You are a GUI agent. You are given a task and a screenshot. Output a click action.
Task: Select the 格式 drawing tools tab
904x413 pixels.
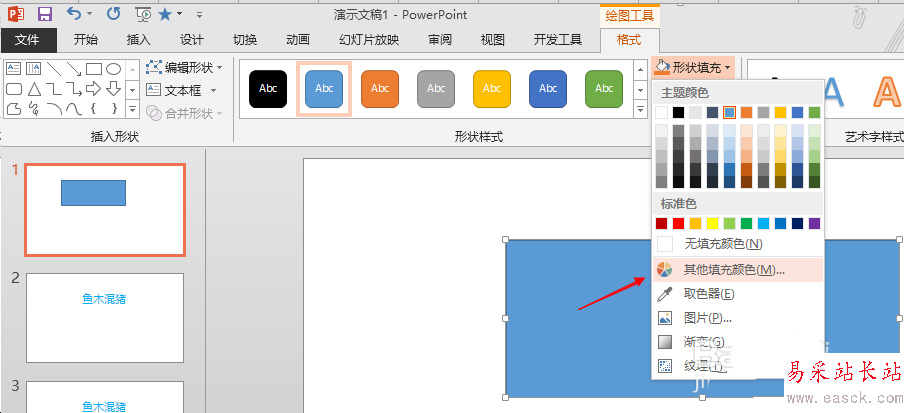pos(629,40)
